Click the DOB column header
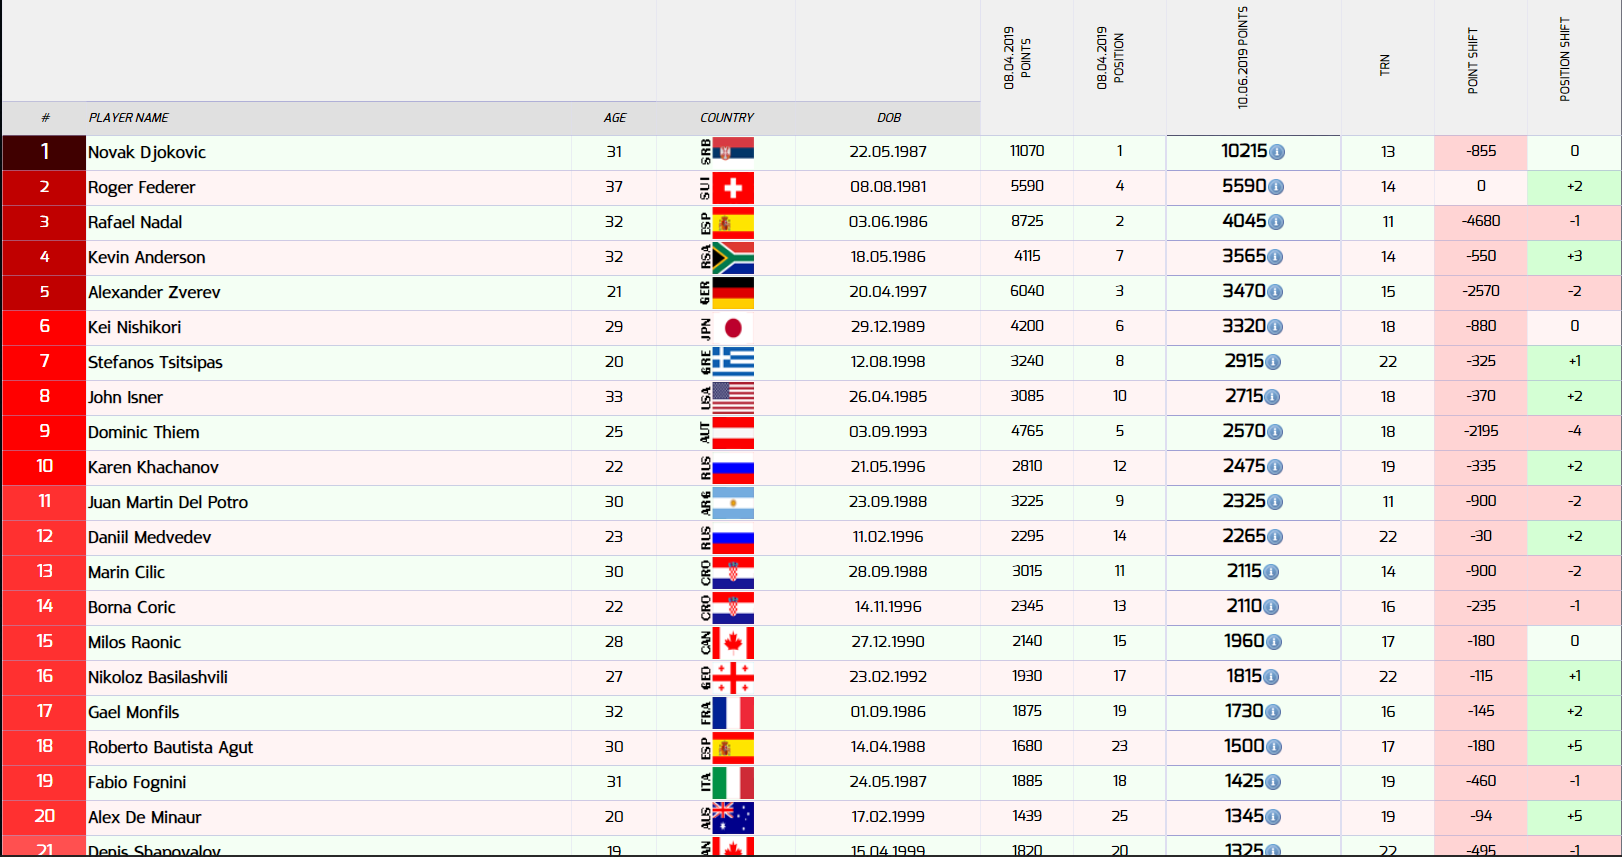The image size is (1622, 857). click(888, 118)
